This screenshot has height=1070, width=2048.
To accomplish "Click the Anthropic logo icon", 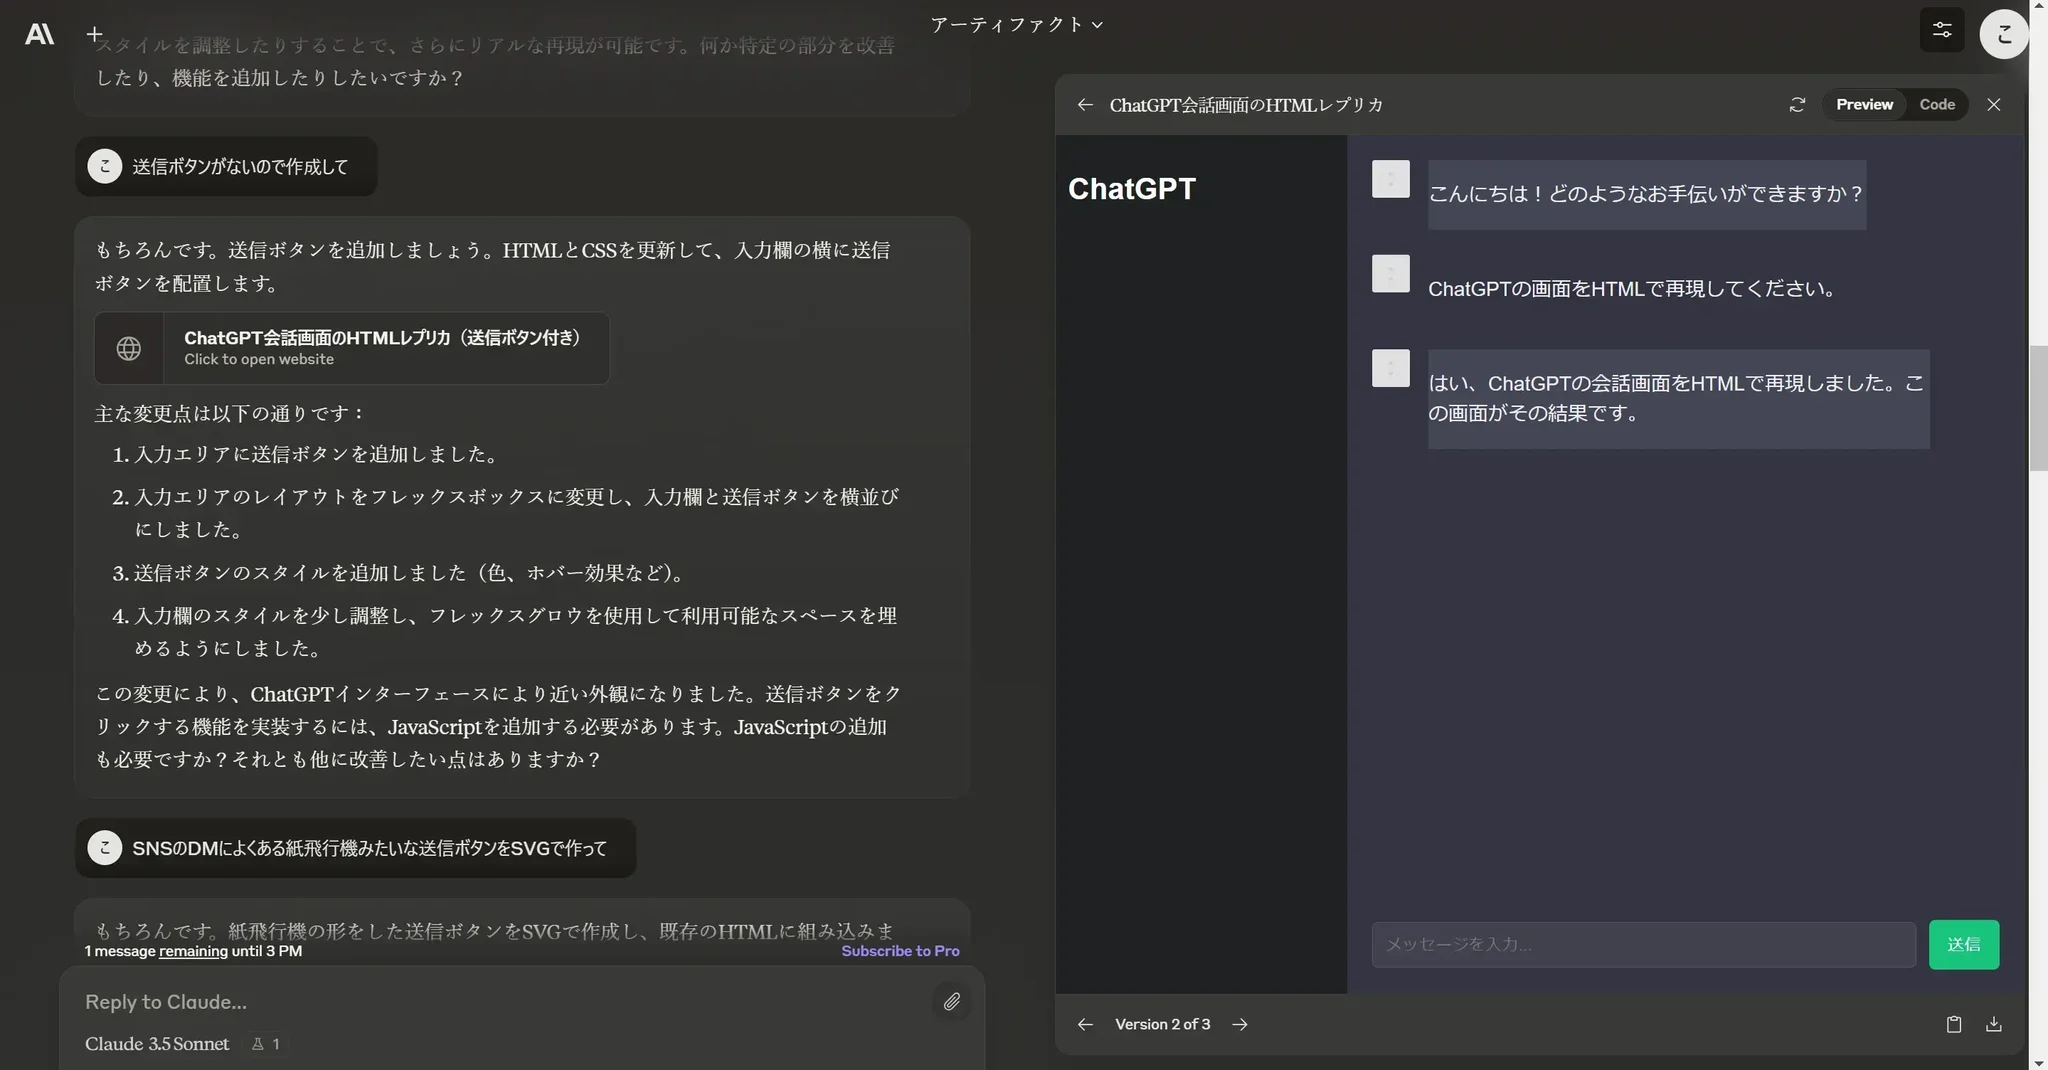I will point(39,34).
